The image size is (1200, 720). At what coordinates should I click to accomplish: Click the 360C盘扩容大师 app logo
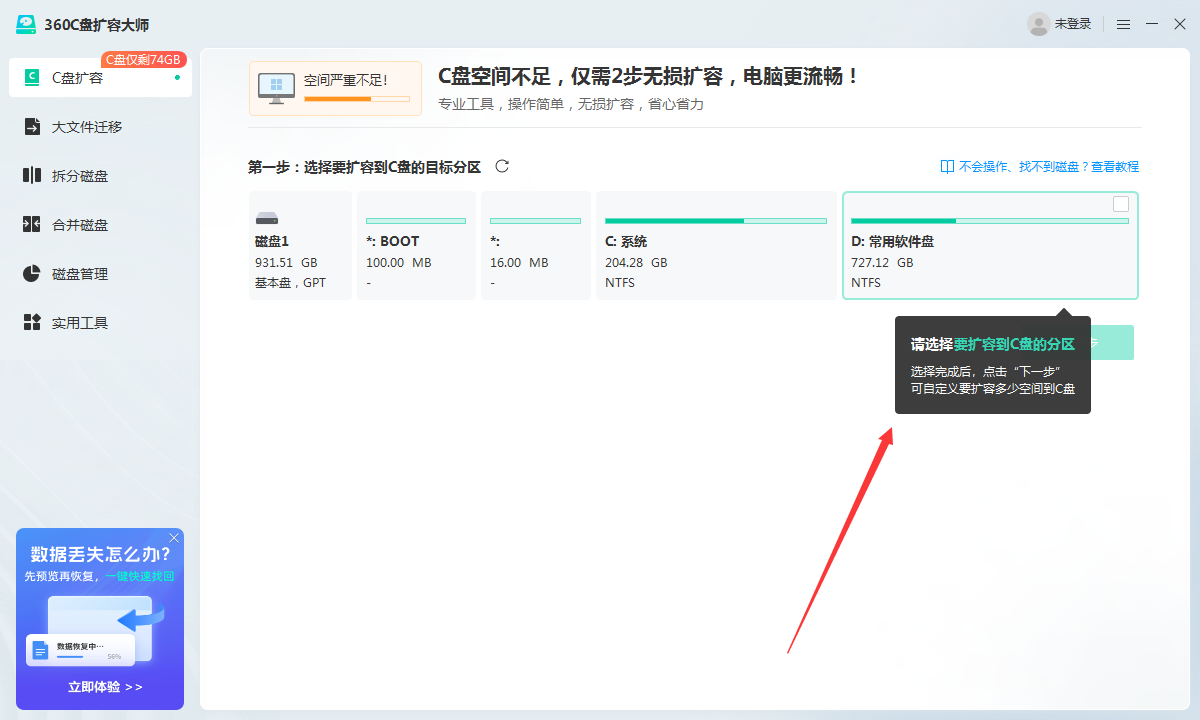pos(26,24)
